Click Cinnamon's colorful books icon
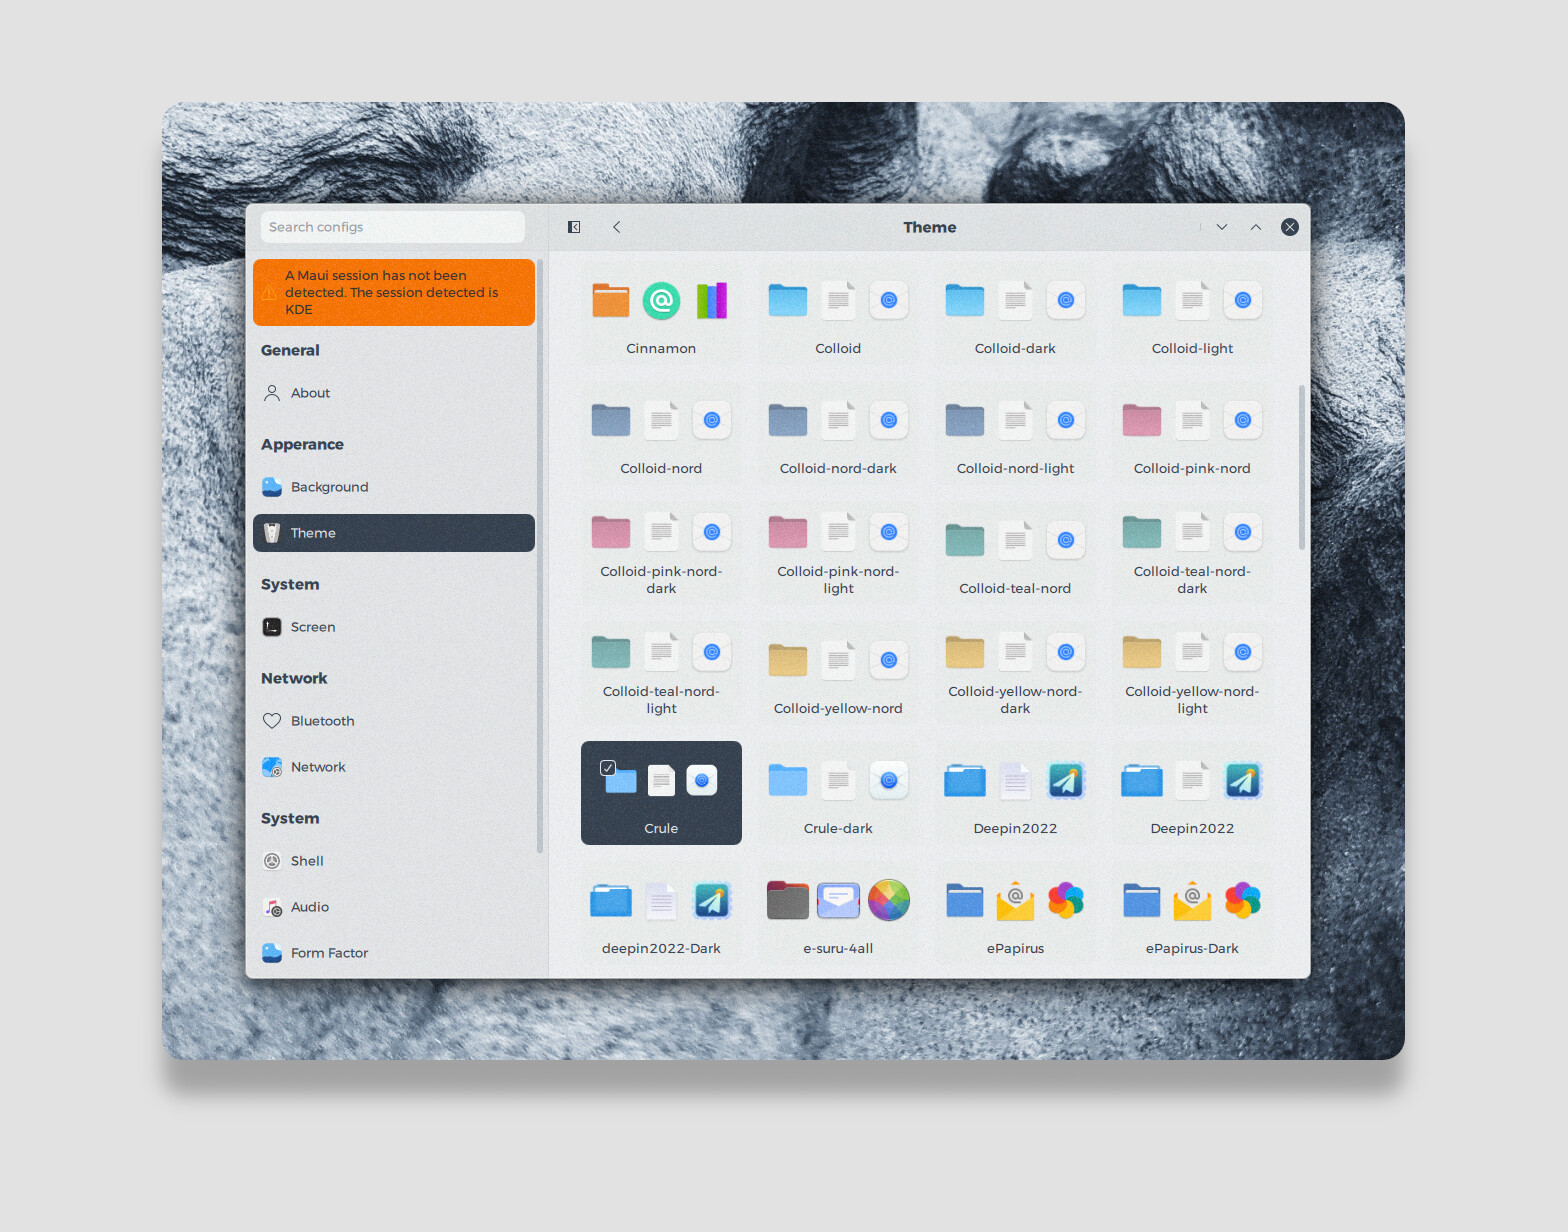The image size is (1568, 1232). tap(712, 300)
